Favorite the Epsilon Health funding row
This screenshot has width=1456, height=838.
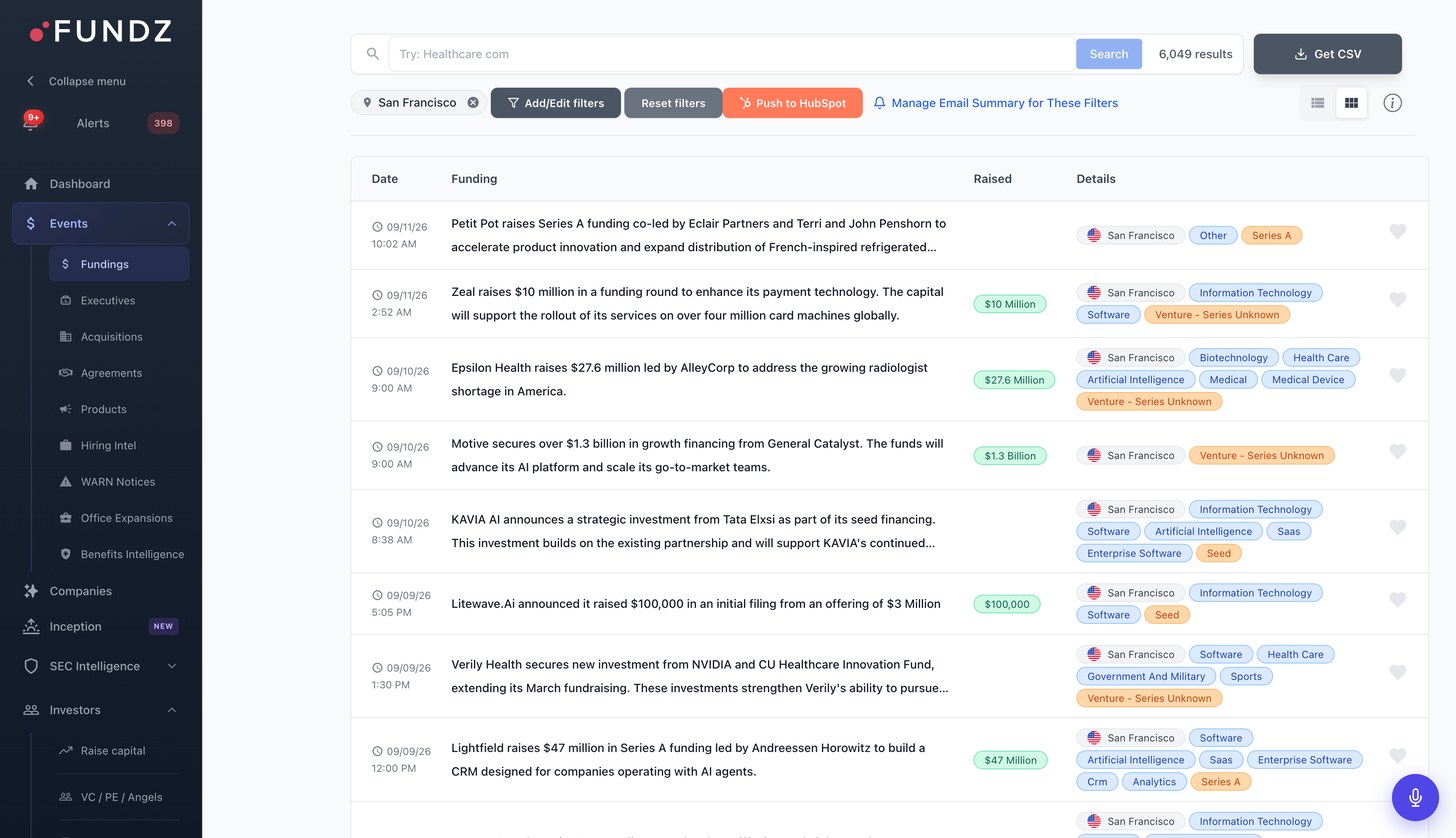point(1398,375)
